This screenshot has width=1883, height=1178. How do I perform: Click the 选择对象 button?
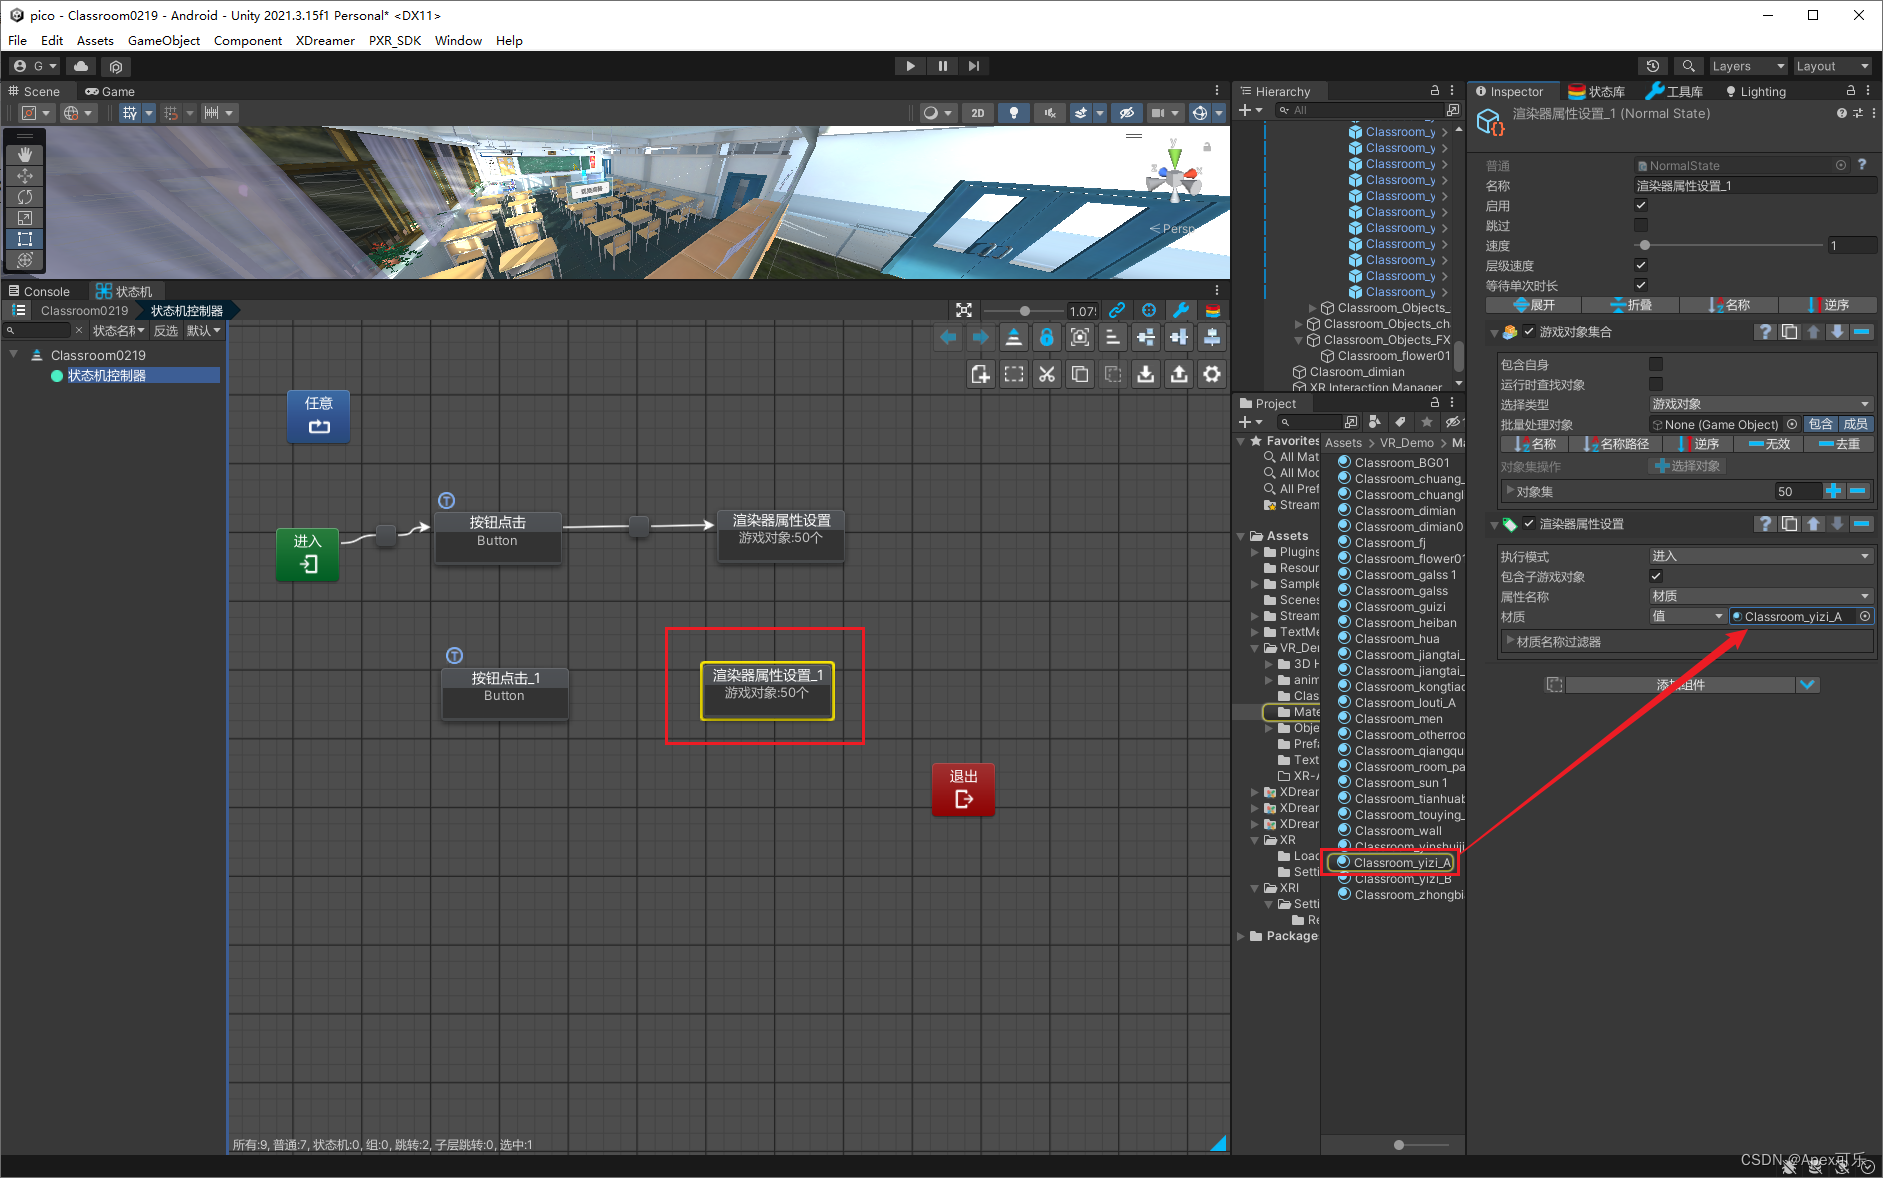tap(1686, 466)
